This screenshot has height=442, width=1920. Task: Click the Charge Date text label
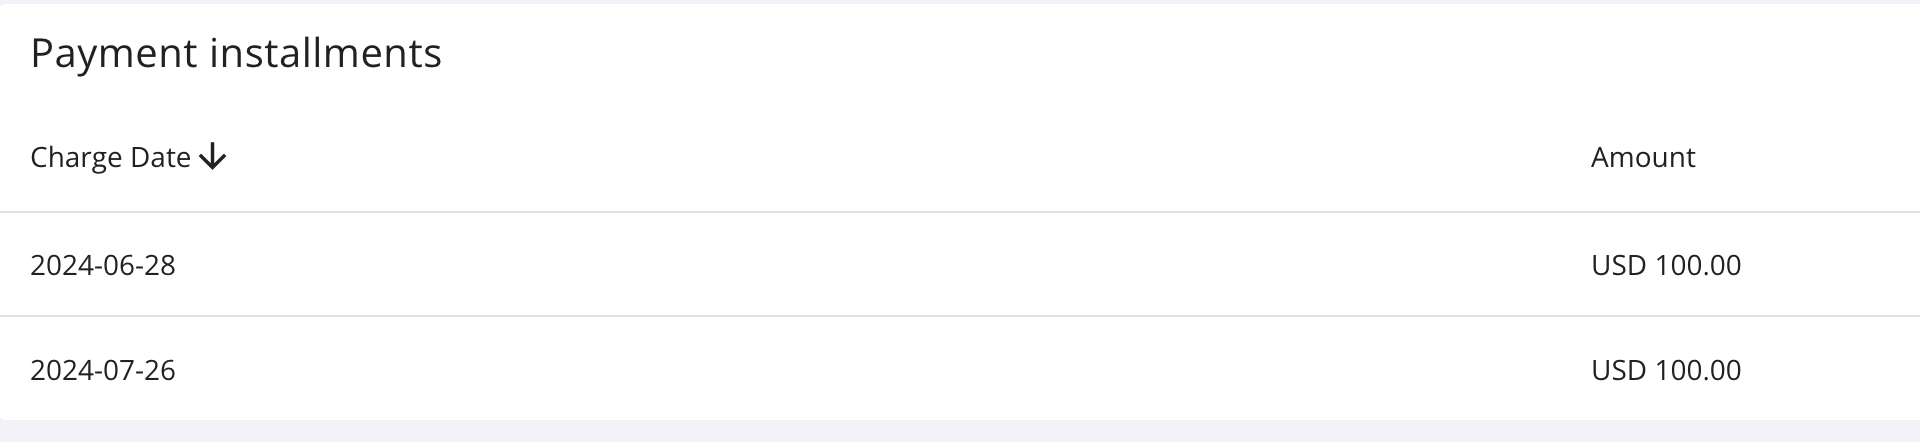tap(110, 157)
